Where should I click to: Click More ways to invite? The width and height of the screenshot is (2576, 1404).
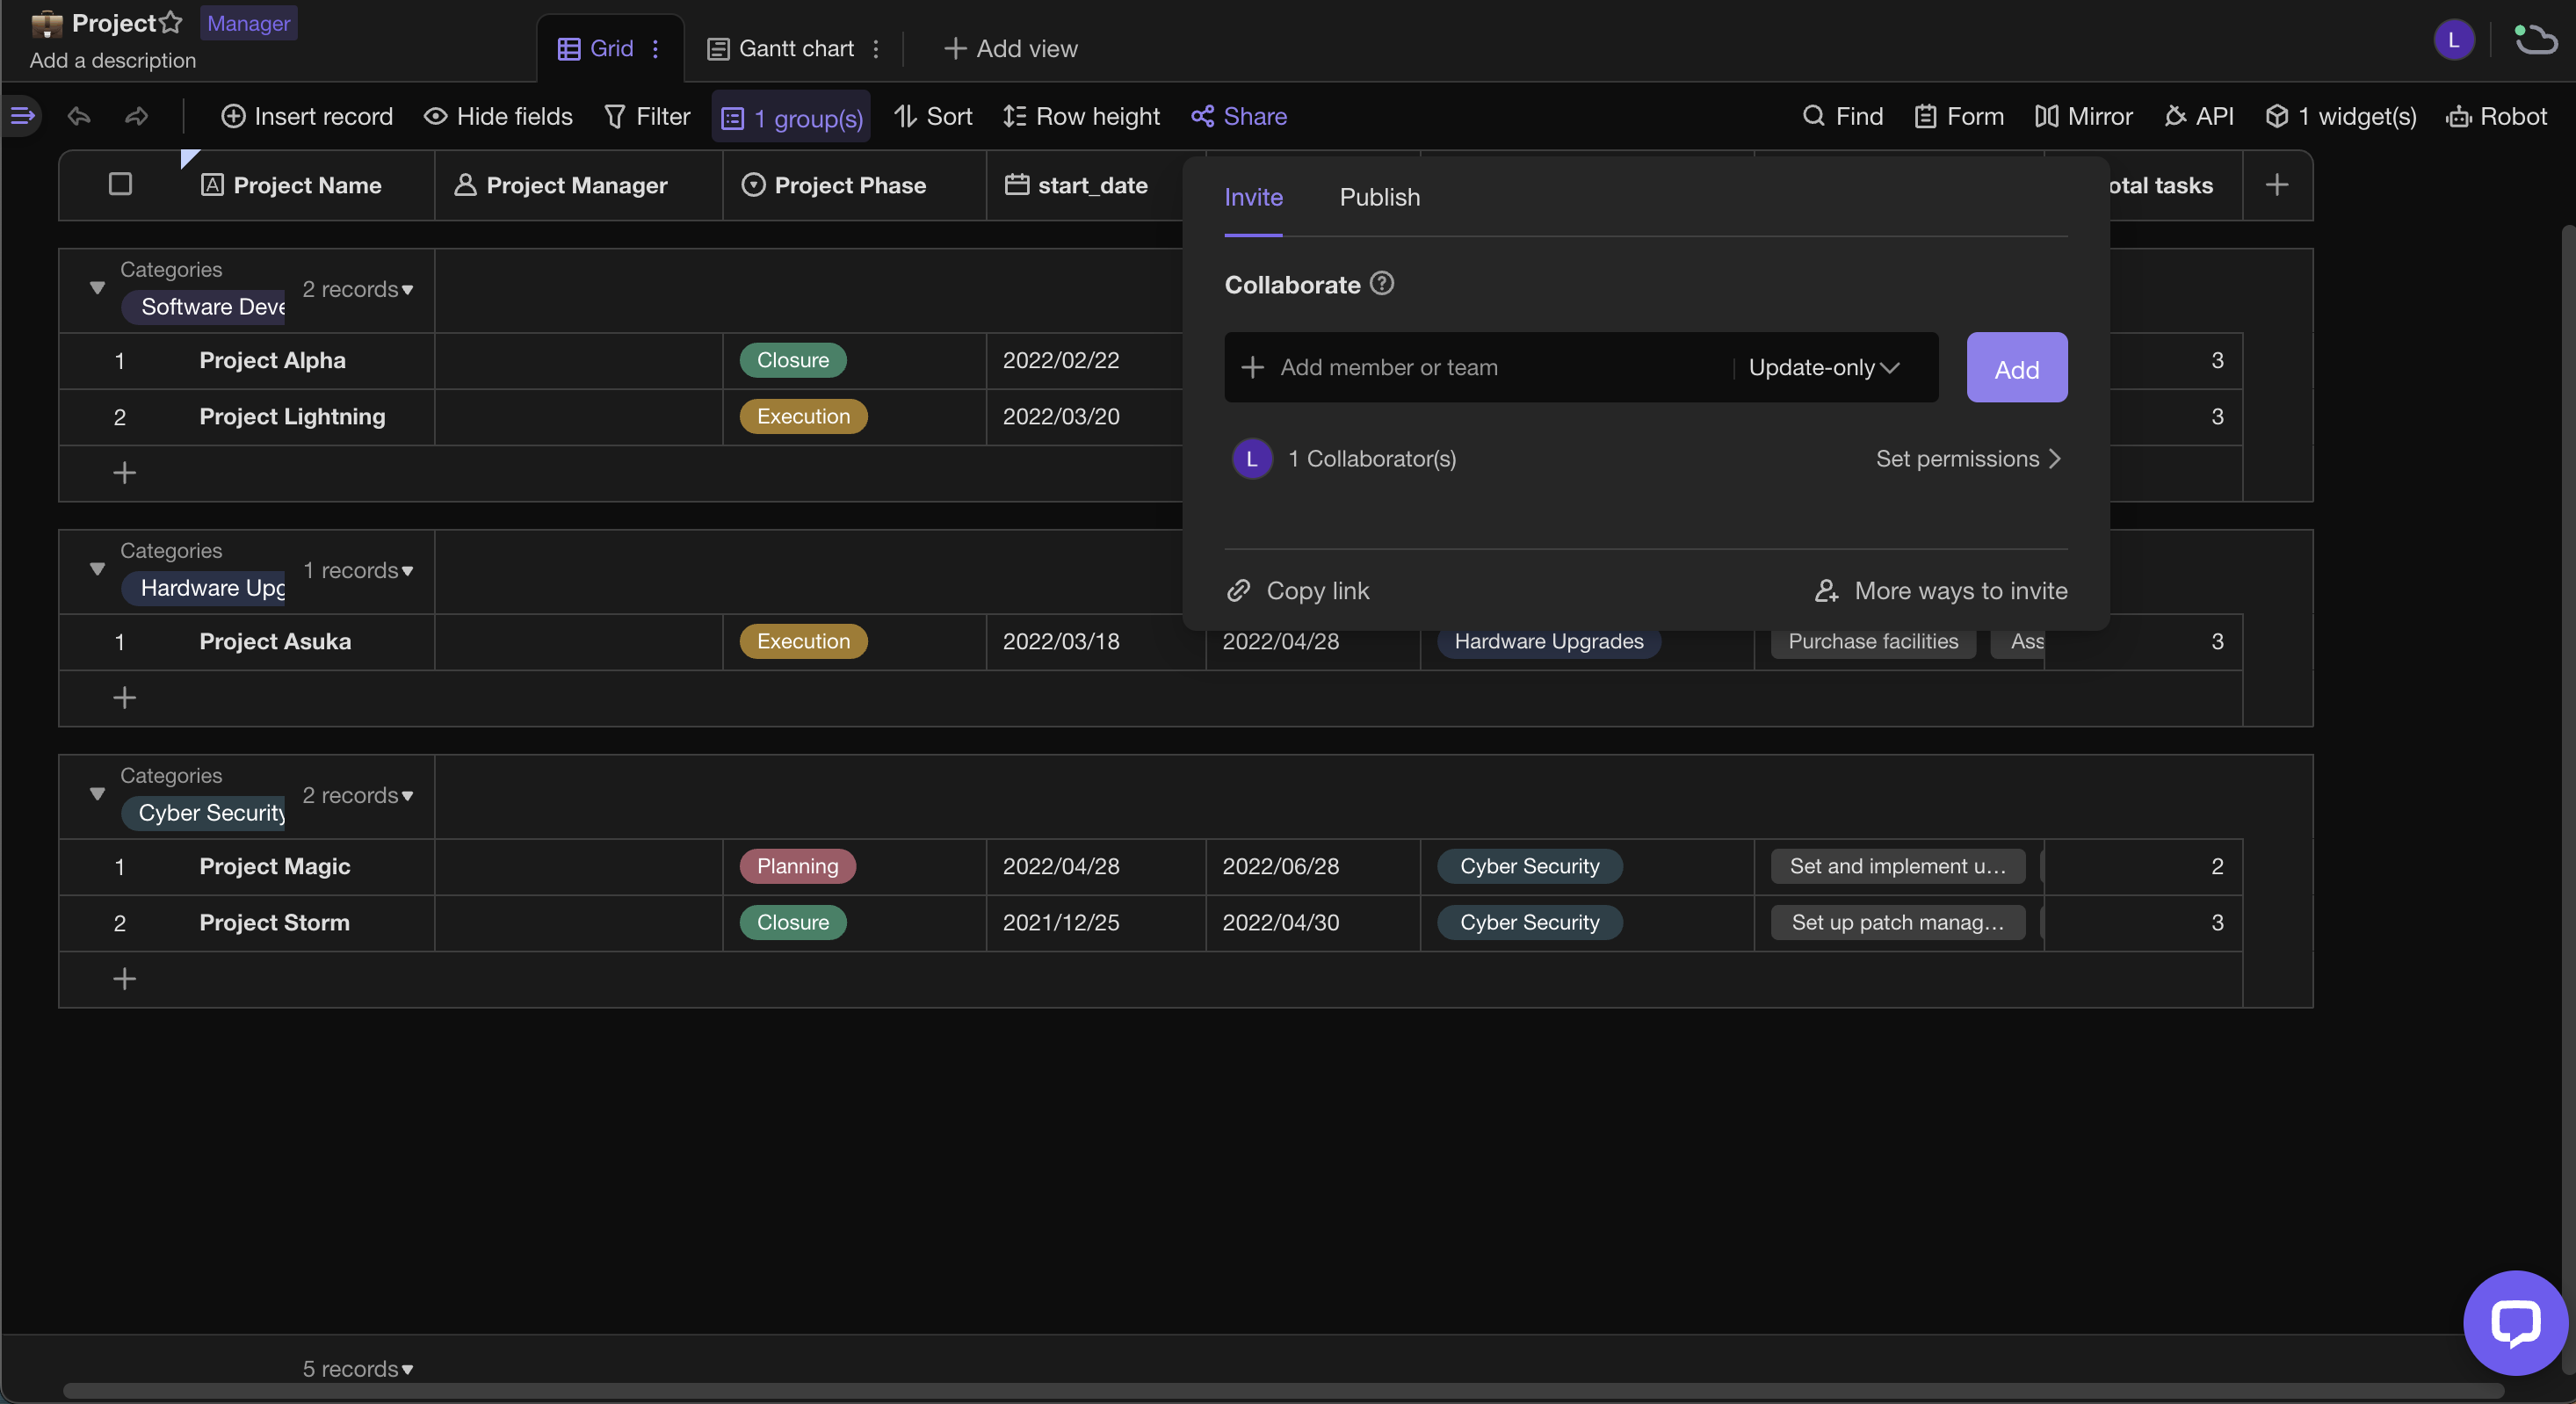1941,591
